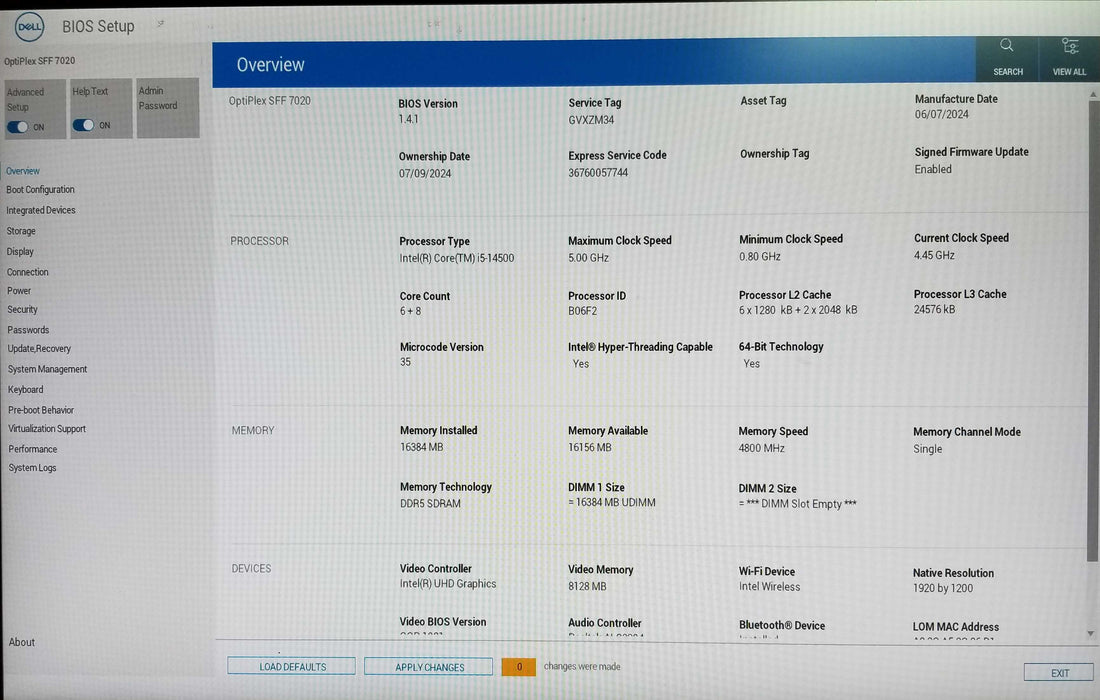Click Memory Technology DDR5 SDRAM
This screenshot has height=700, width=1100.
430,504
